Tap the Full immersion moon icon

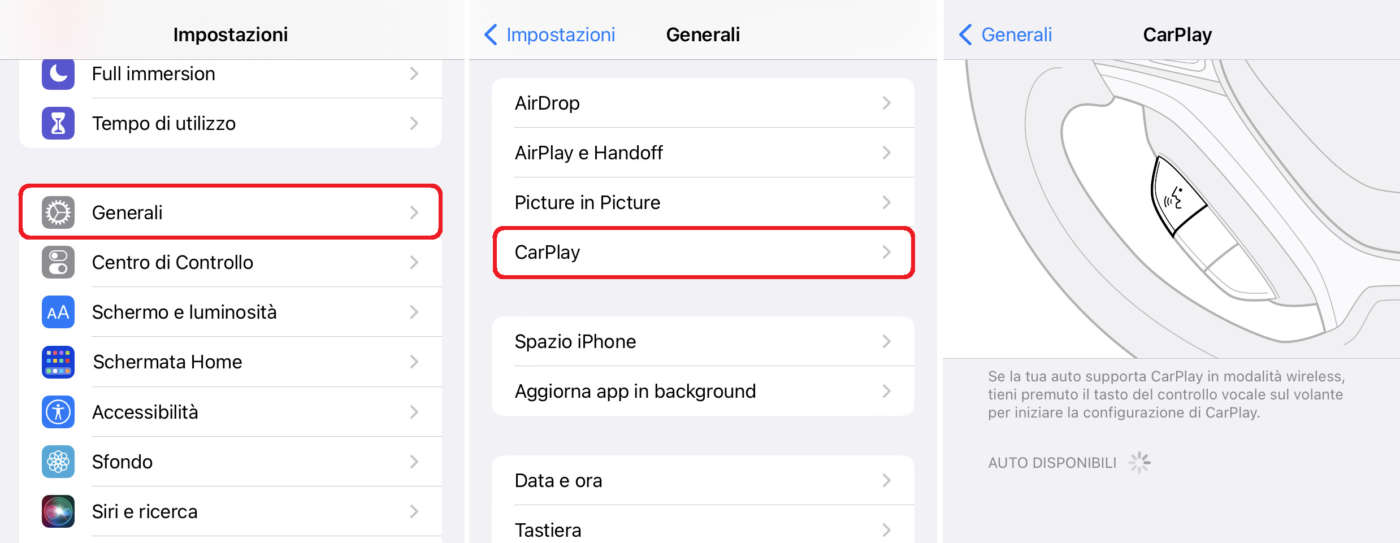(x=58, y=74)
